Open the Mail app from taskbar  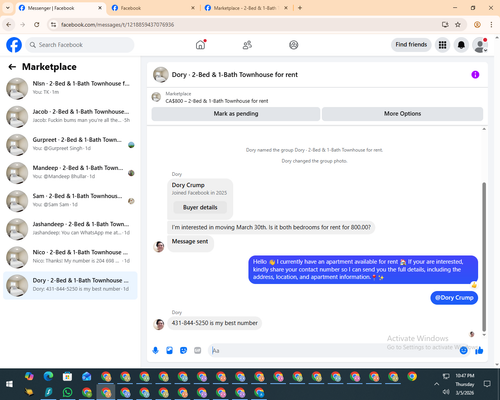pos(87,376)
